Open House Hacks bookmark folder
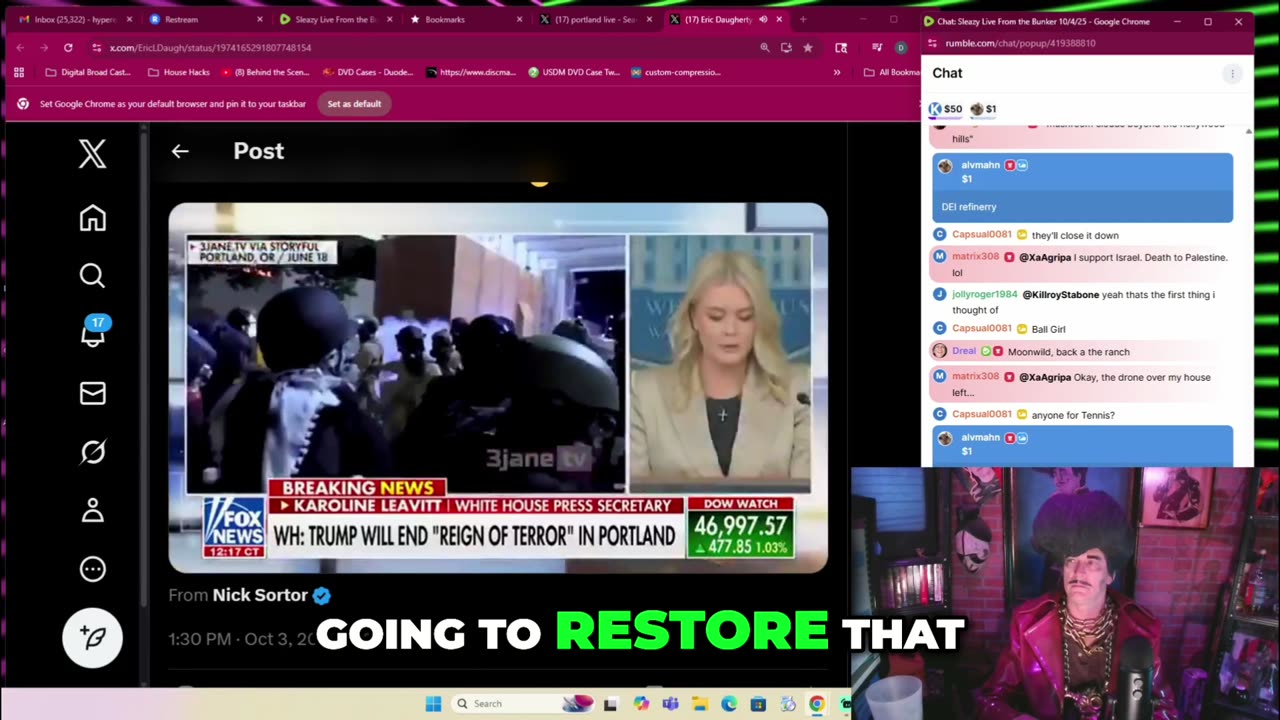 pyautogui.click(x=178, y=72)
